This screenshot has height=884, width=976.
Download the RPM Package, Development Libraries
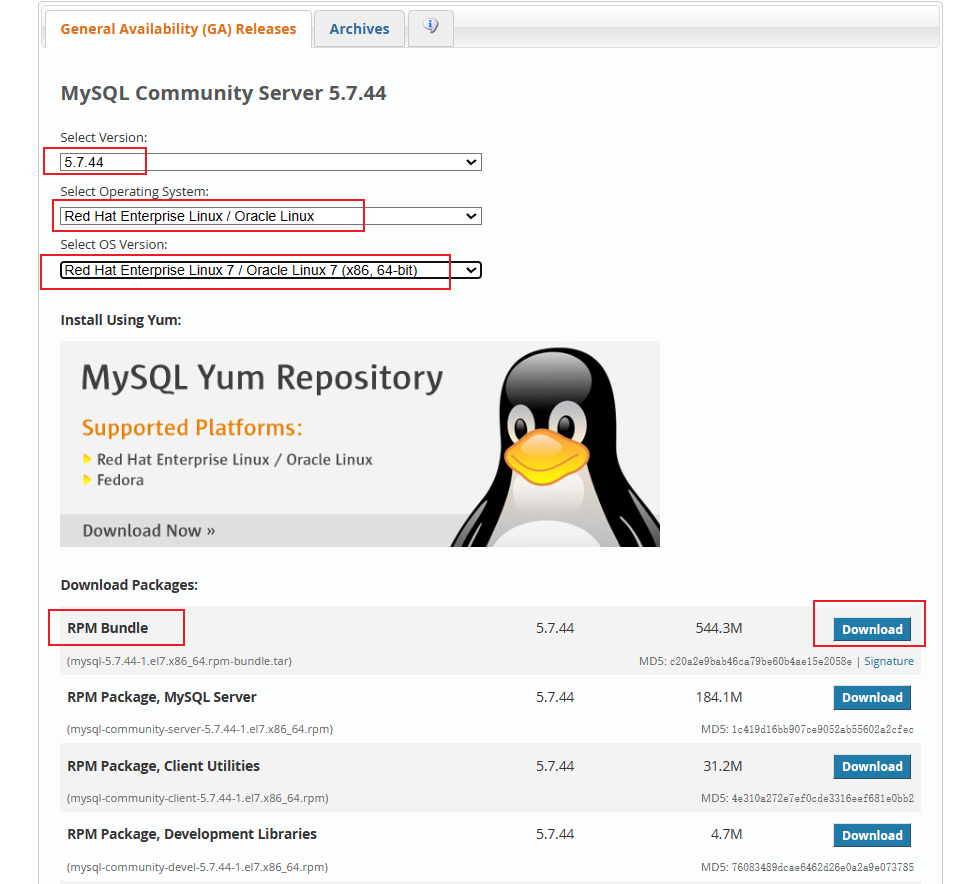[871, 834]
